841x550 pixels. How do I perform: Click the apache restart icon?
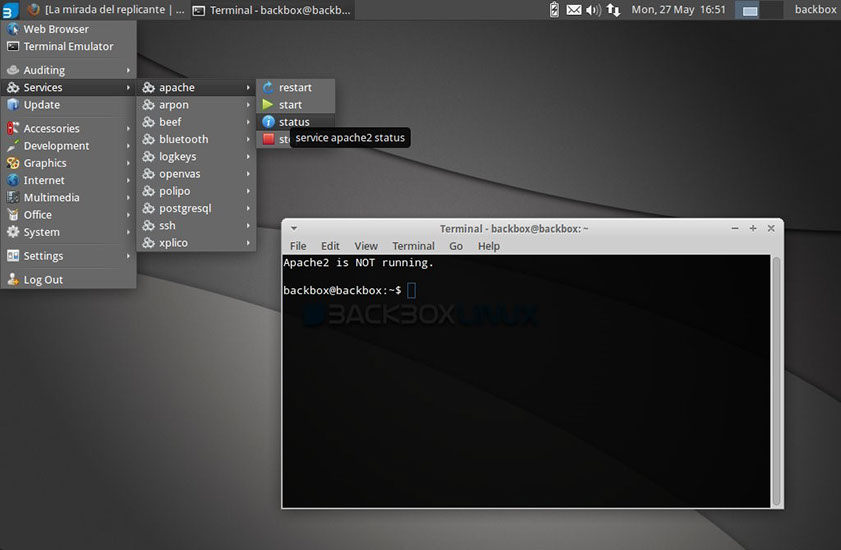point(268,88)
